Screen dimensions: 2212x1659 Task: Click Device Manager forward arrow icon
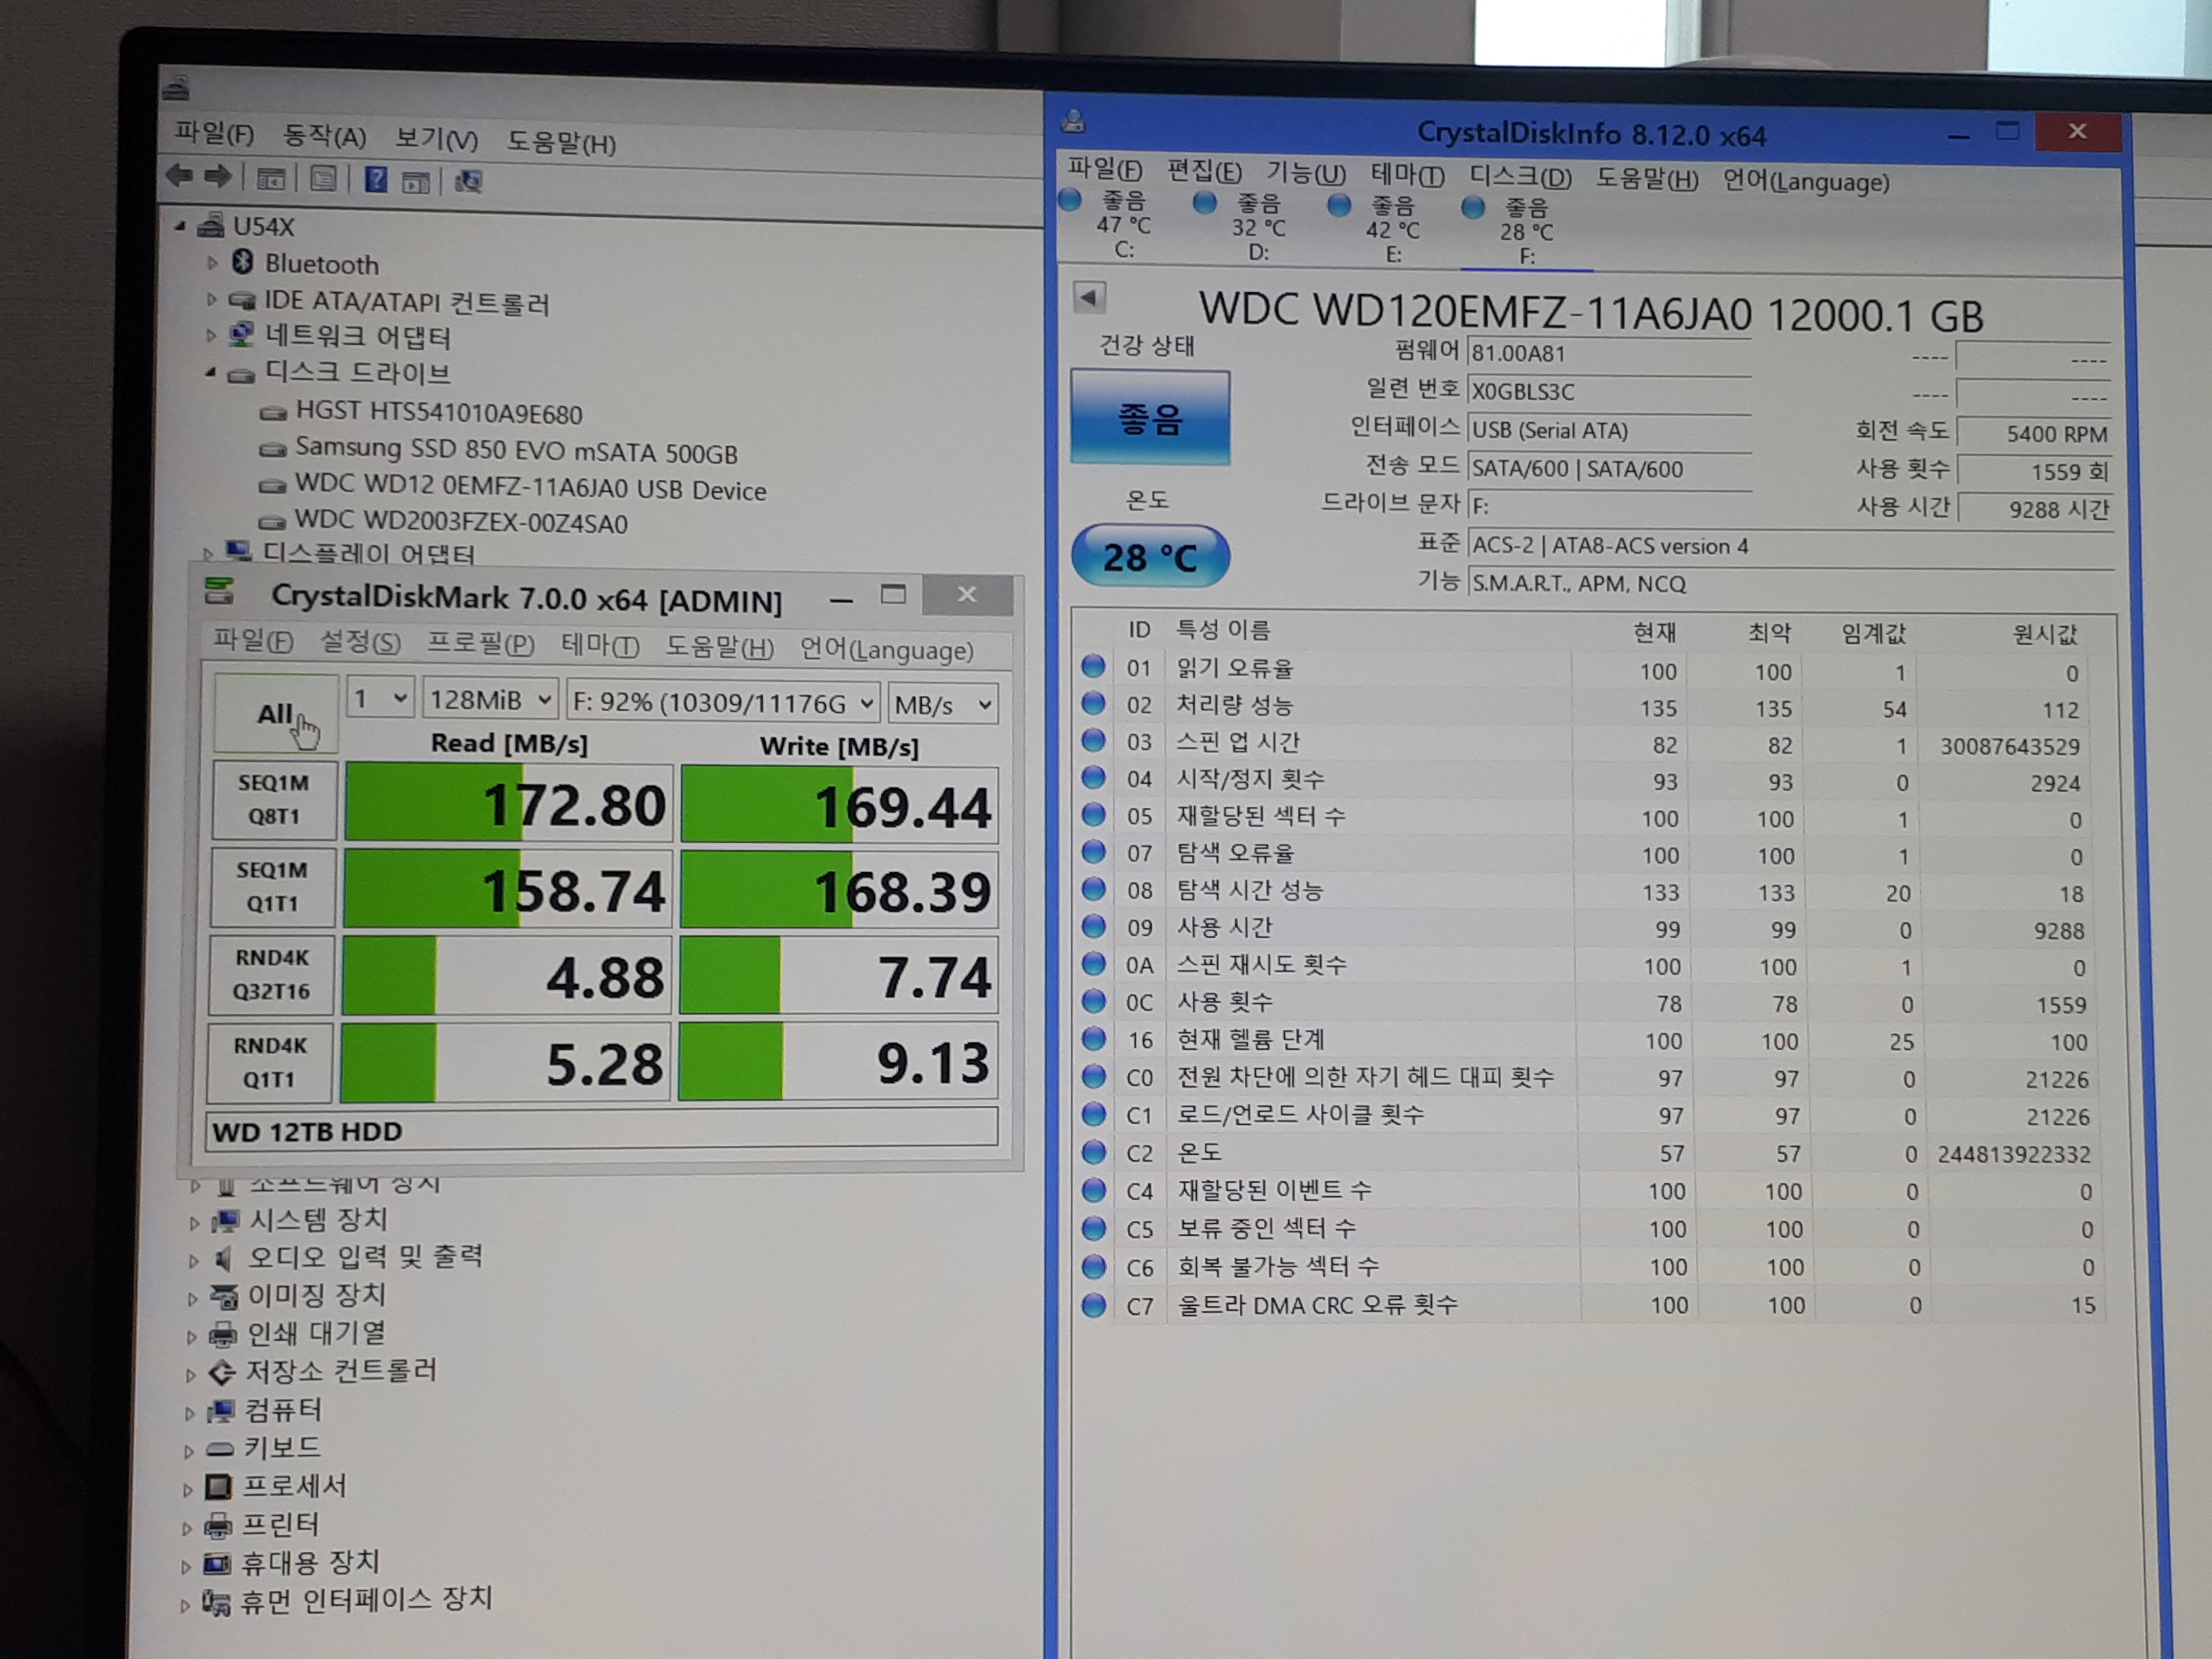point(217,177)
